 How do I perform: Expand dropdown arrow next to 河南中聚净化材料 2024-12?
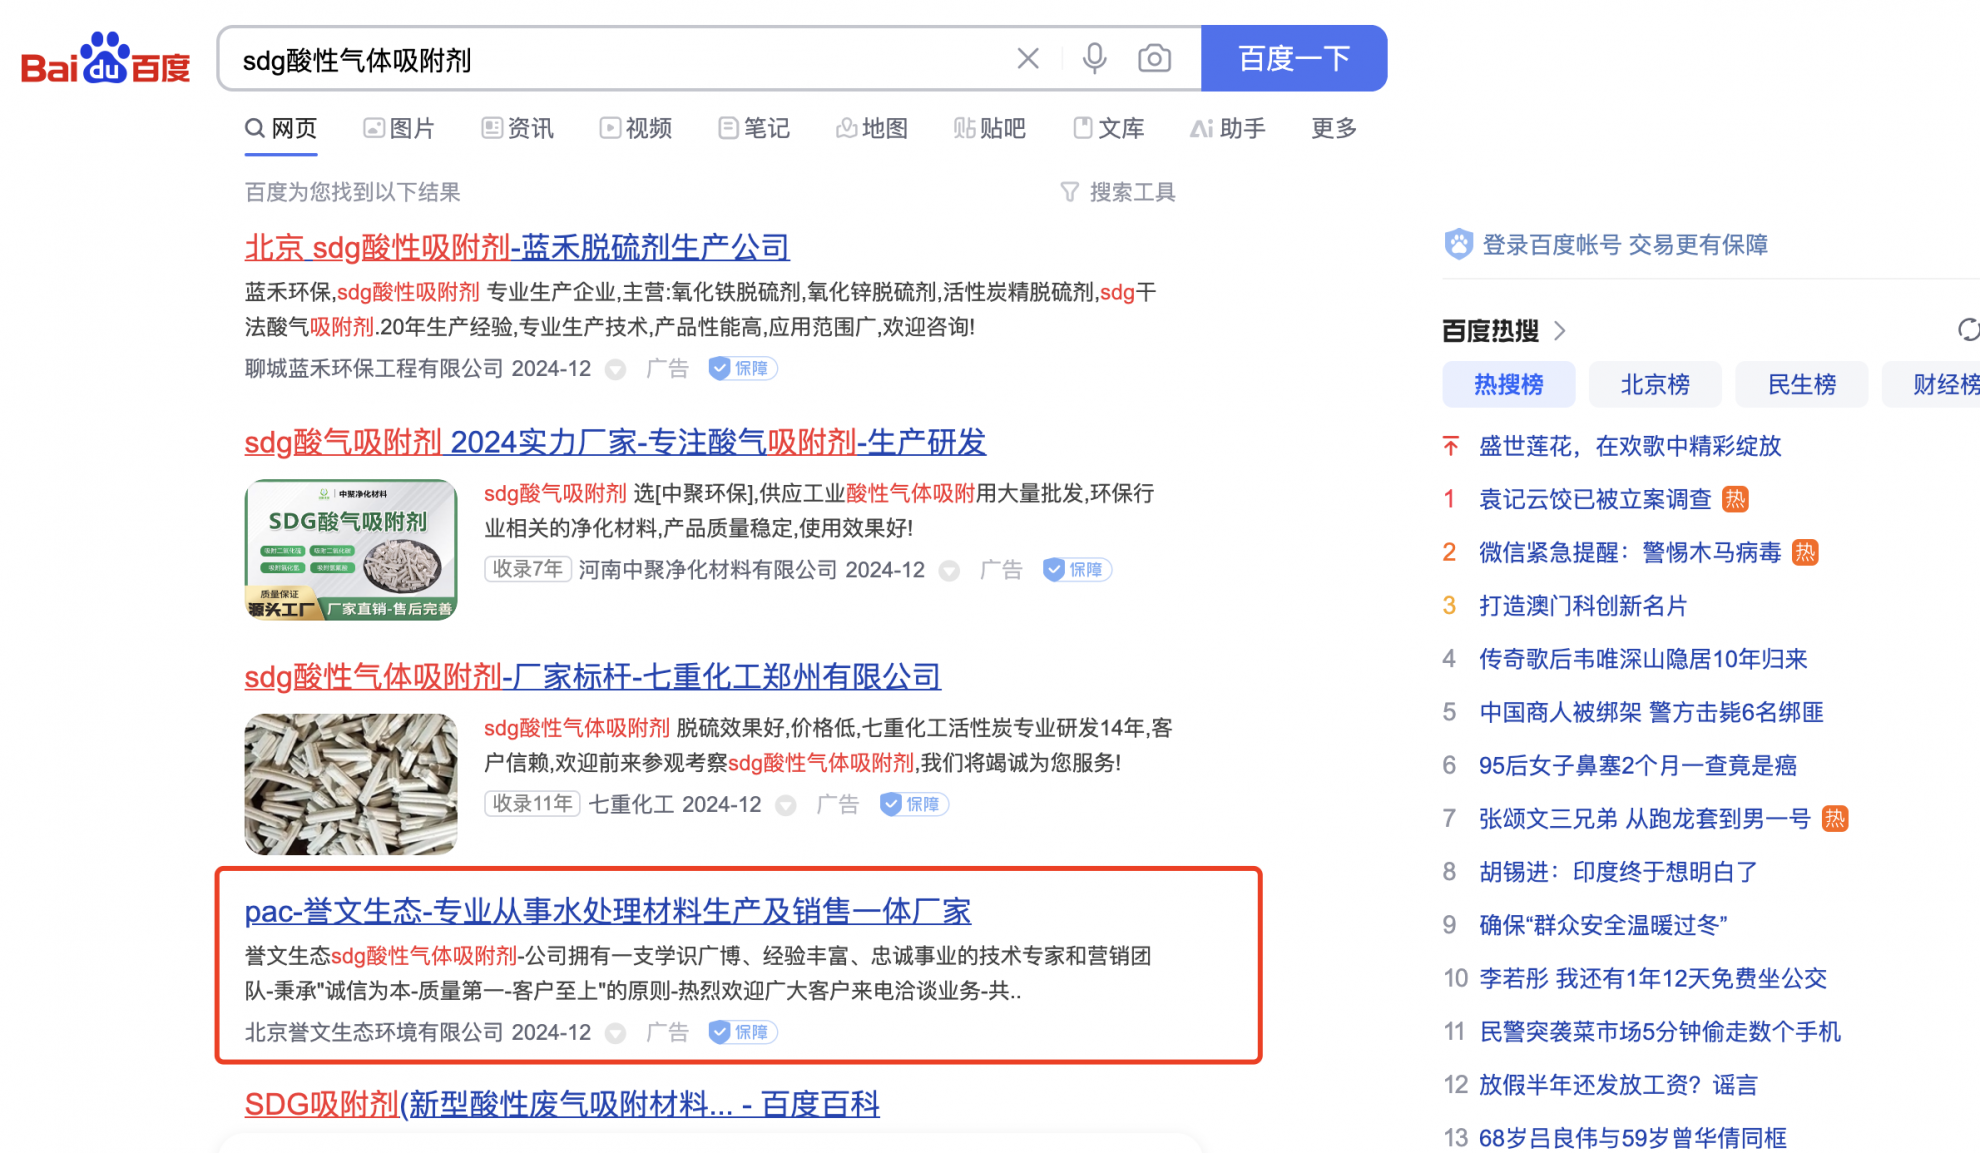coord(950,570)
